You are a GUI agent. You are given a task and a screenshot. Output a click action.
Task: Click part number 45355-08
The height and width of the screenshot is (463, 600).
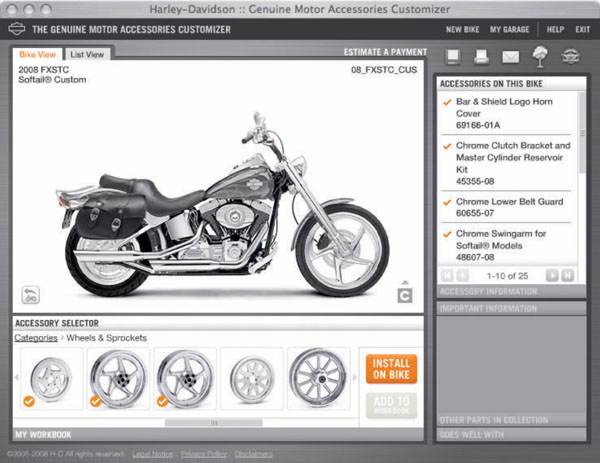pos(475,181)
